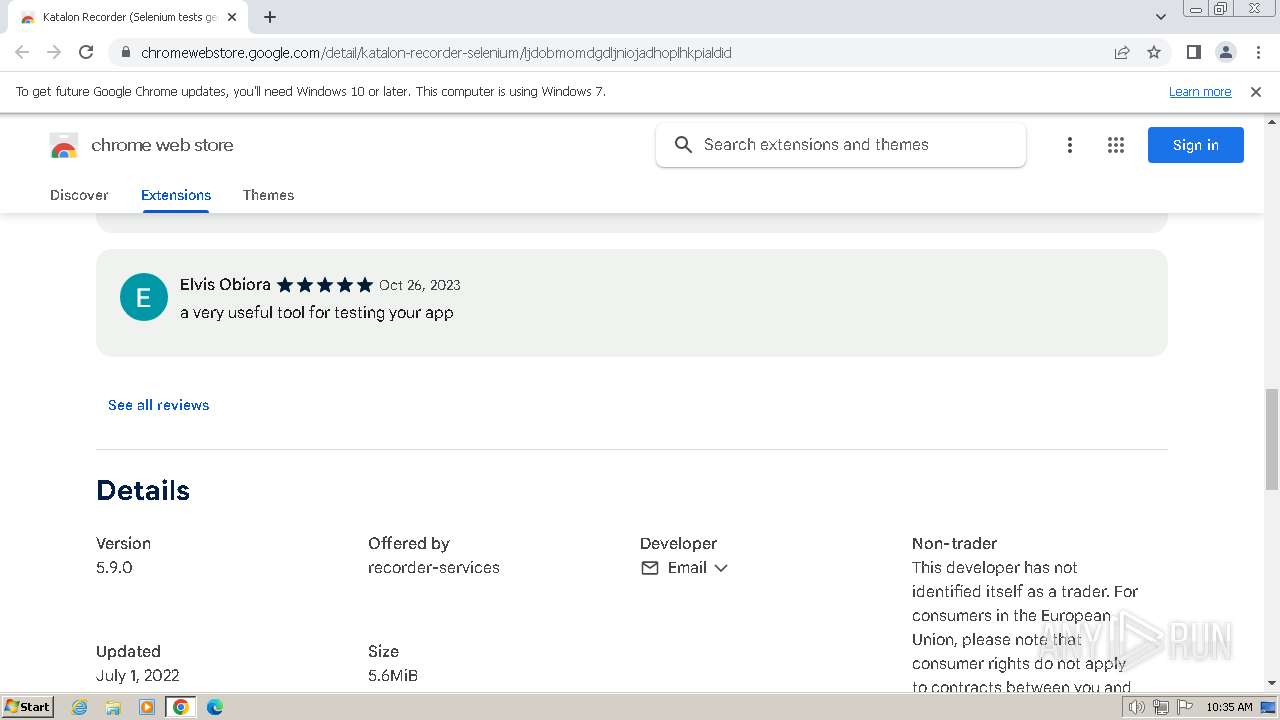Bookmark this tab with the star icon
The image size is (1280, 720).
(x=1154, y=52)
